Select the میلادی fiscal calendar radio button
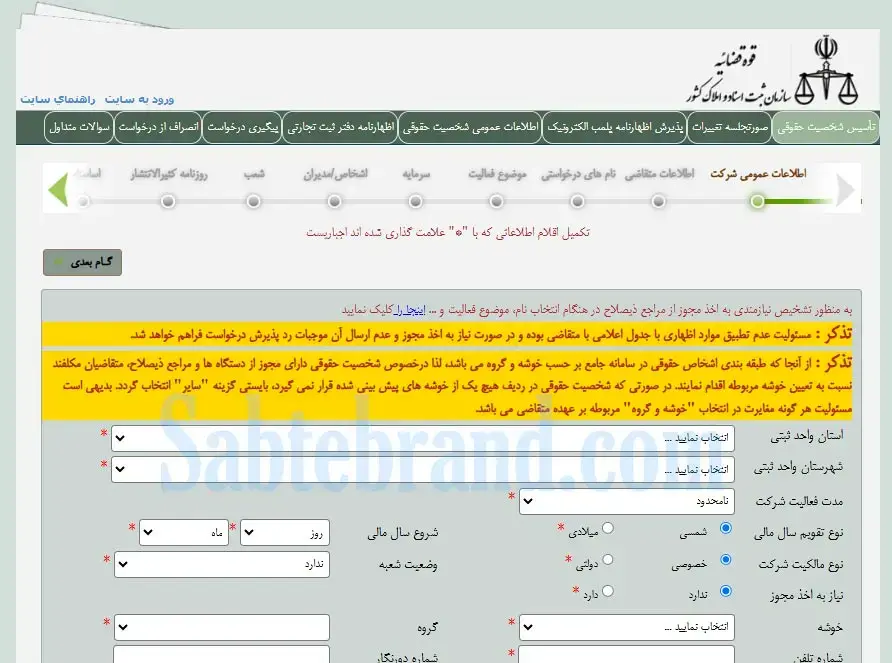 coord(607,528)
